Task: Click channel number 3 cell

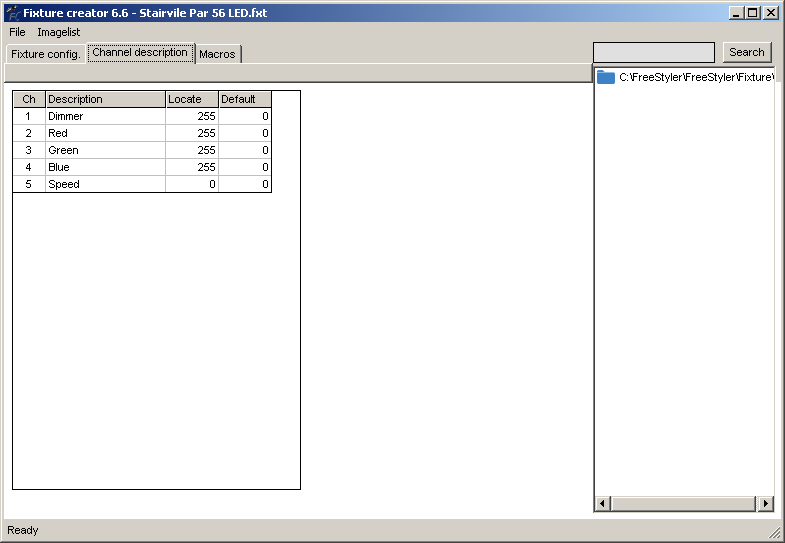Action: 29,150
